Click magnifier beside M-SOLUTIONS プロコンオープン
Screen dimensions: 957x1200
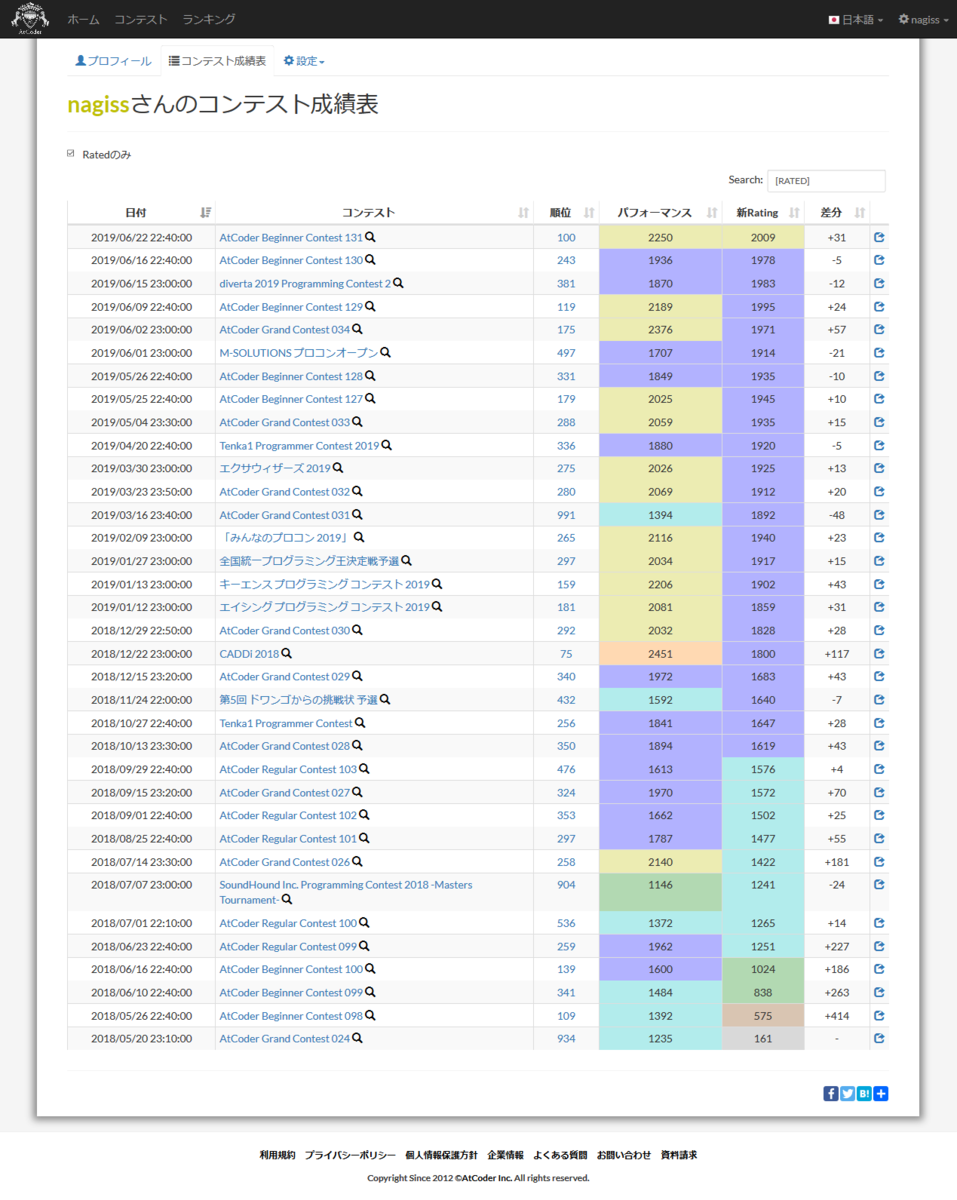(x=386, y=352)
